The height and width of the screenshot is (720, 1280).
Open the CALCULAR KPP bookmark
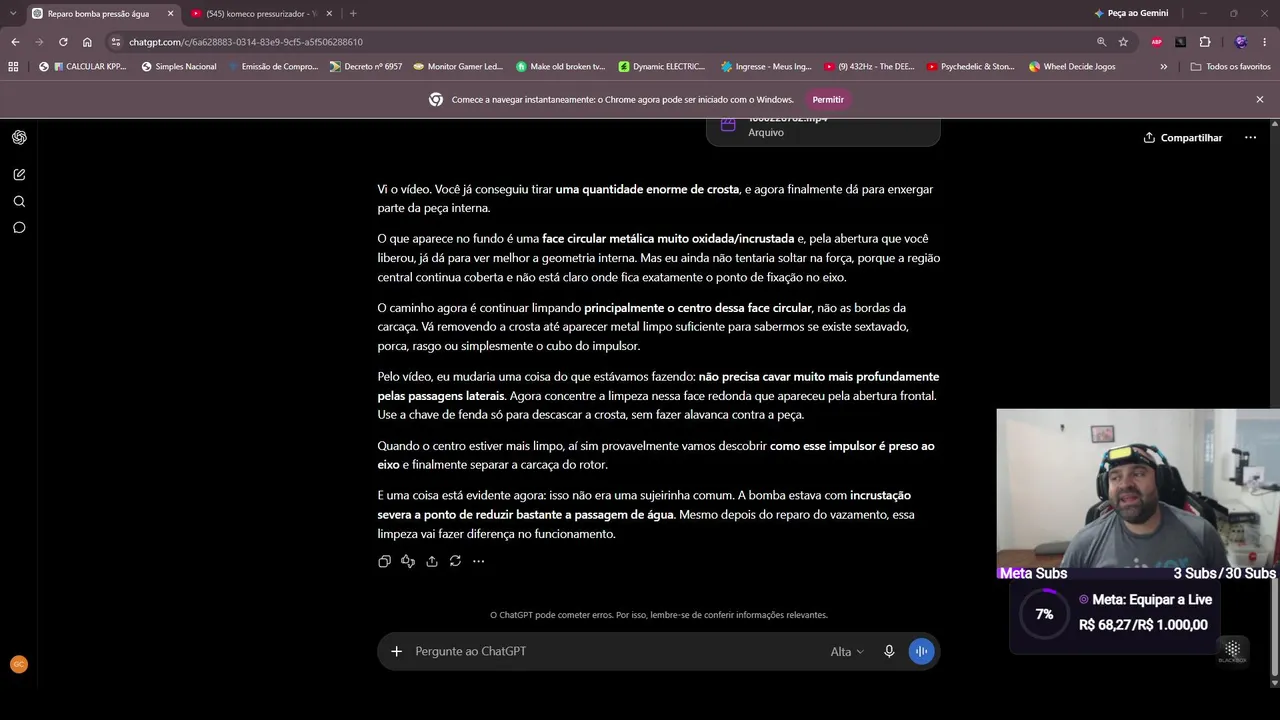tap(83, 67)
